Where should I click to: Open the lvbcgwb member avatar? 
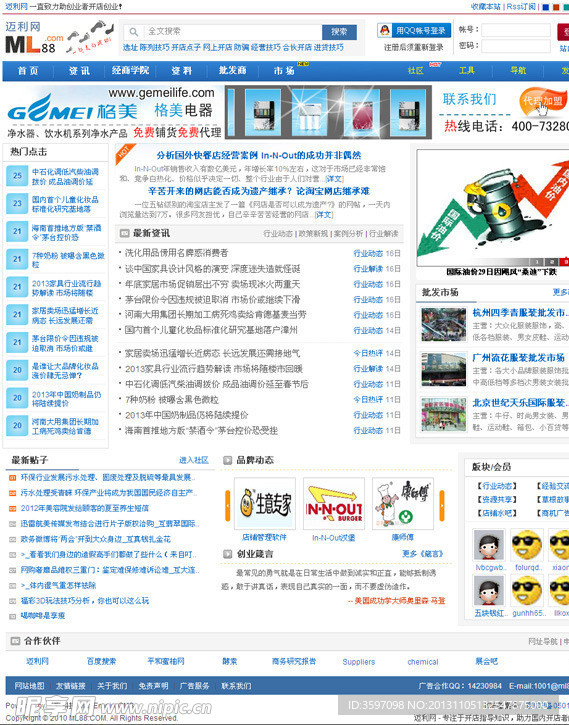click(488, 545)
